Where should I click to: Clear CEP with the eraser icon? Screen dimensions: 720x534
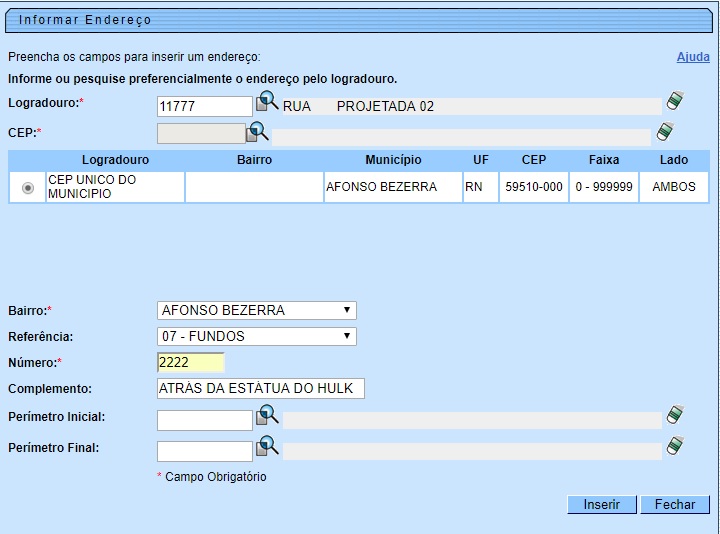pyautogui.click(x=665, y=132)
